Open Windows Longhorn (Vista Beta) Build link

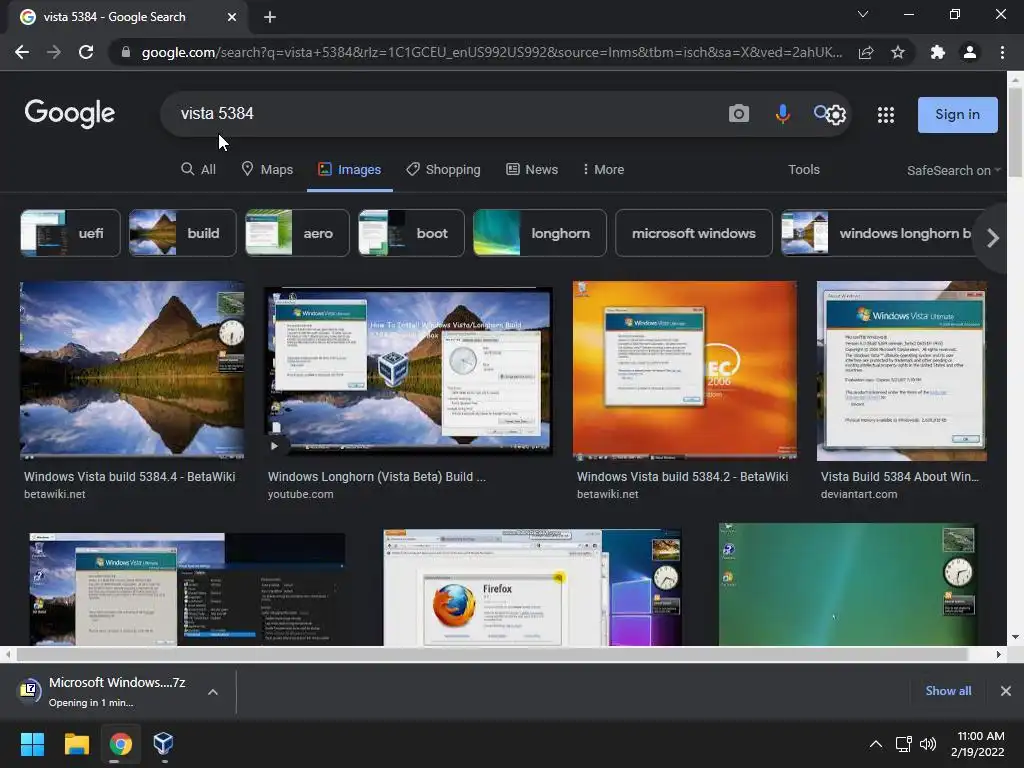tap(377, 477)
